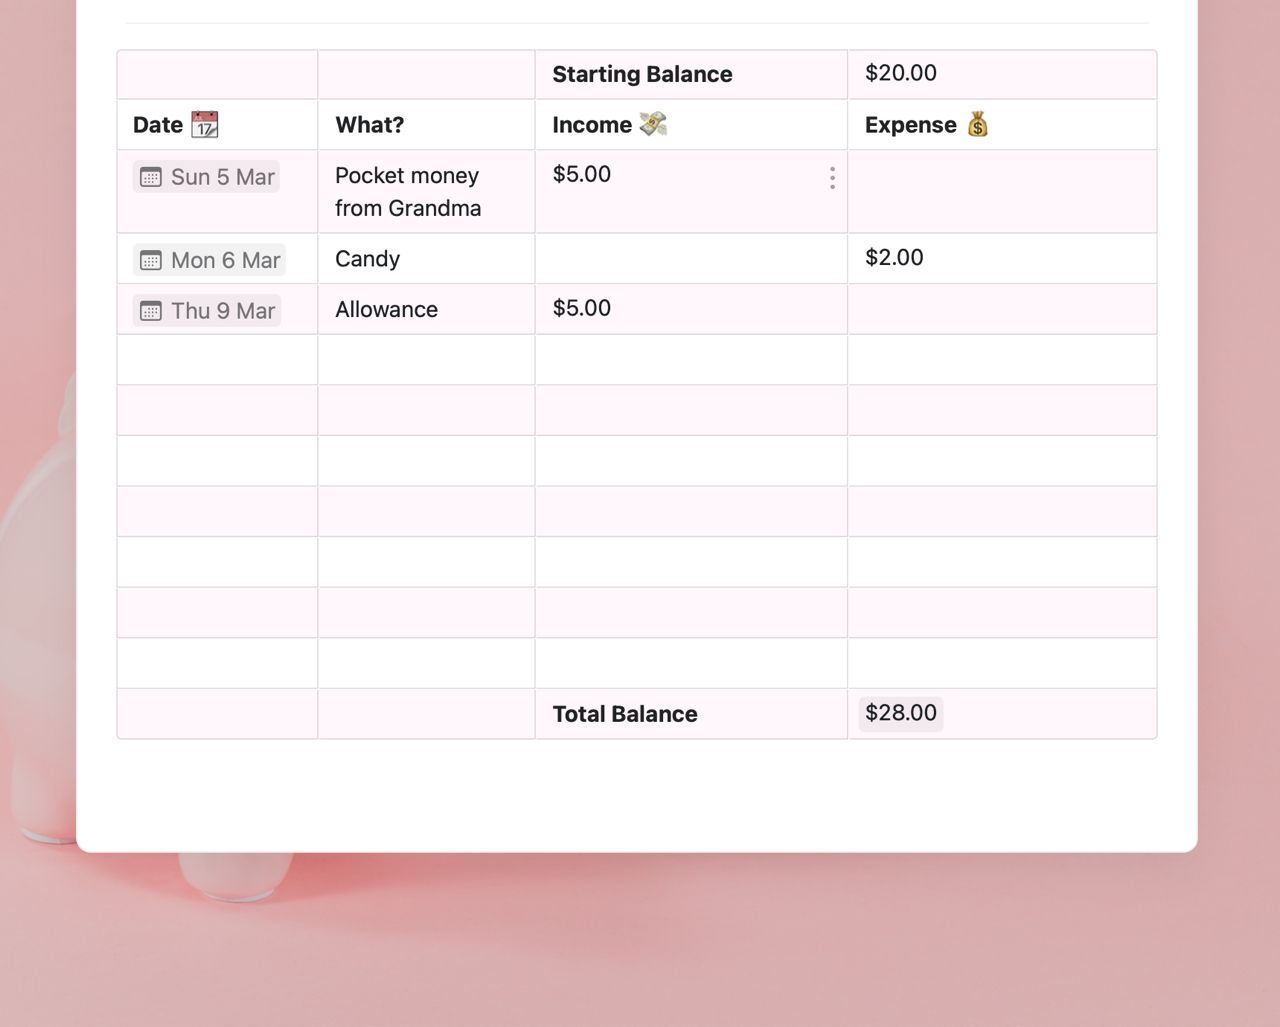Select the What? column header
This screenshot has width=1280, height=1027.
click(369, 124)
